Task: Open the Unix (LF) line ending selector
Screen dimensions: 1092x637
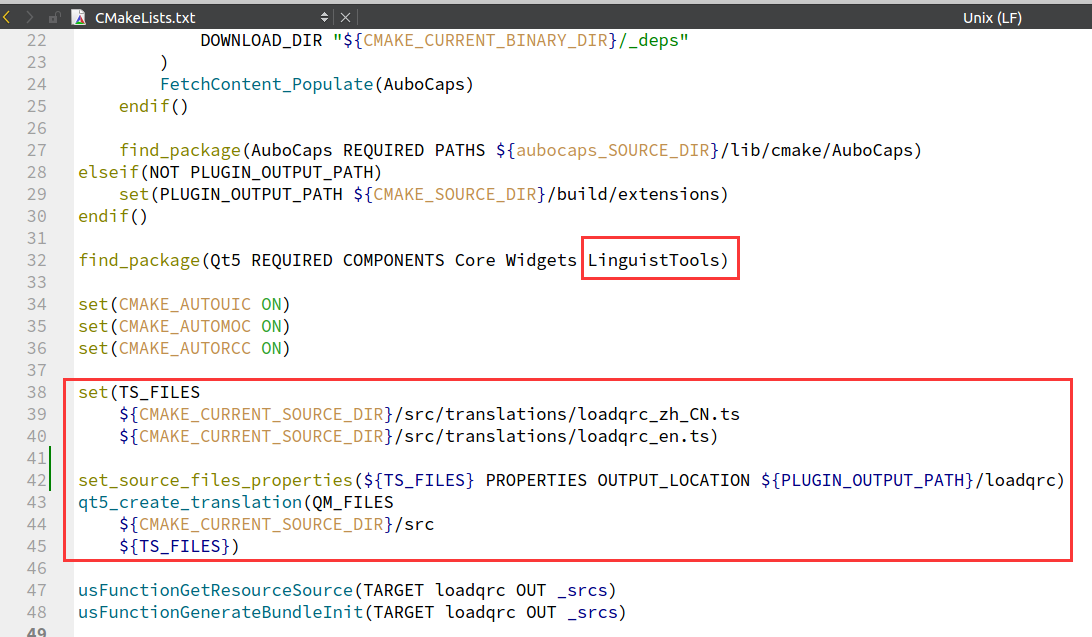Action: 992,17
